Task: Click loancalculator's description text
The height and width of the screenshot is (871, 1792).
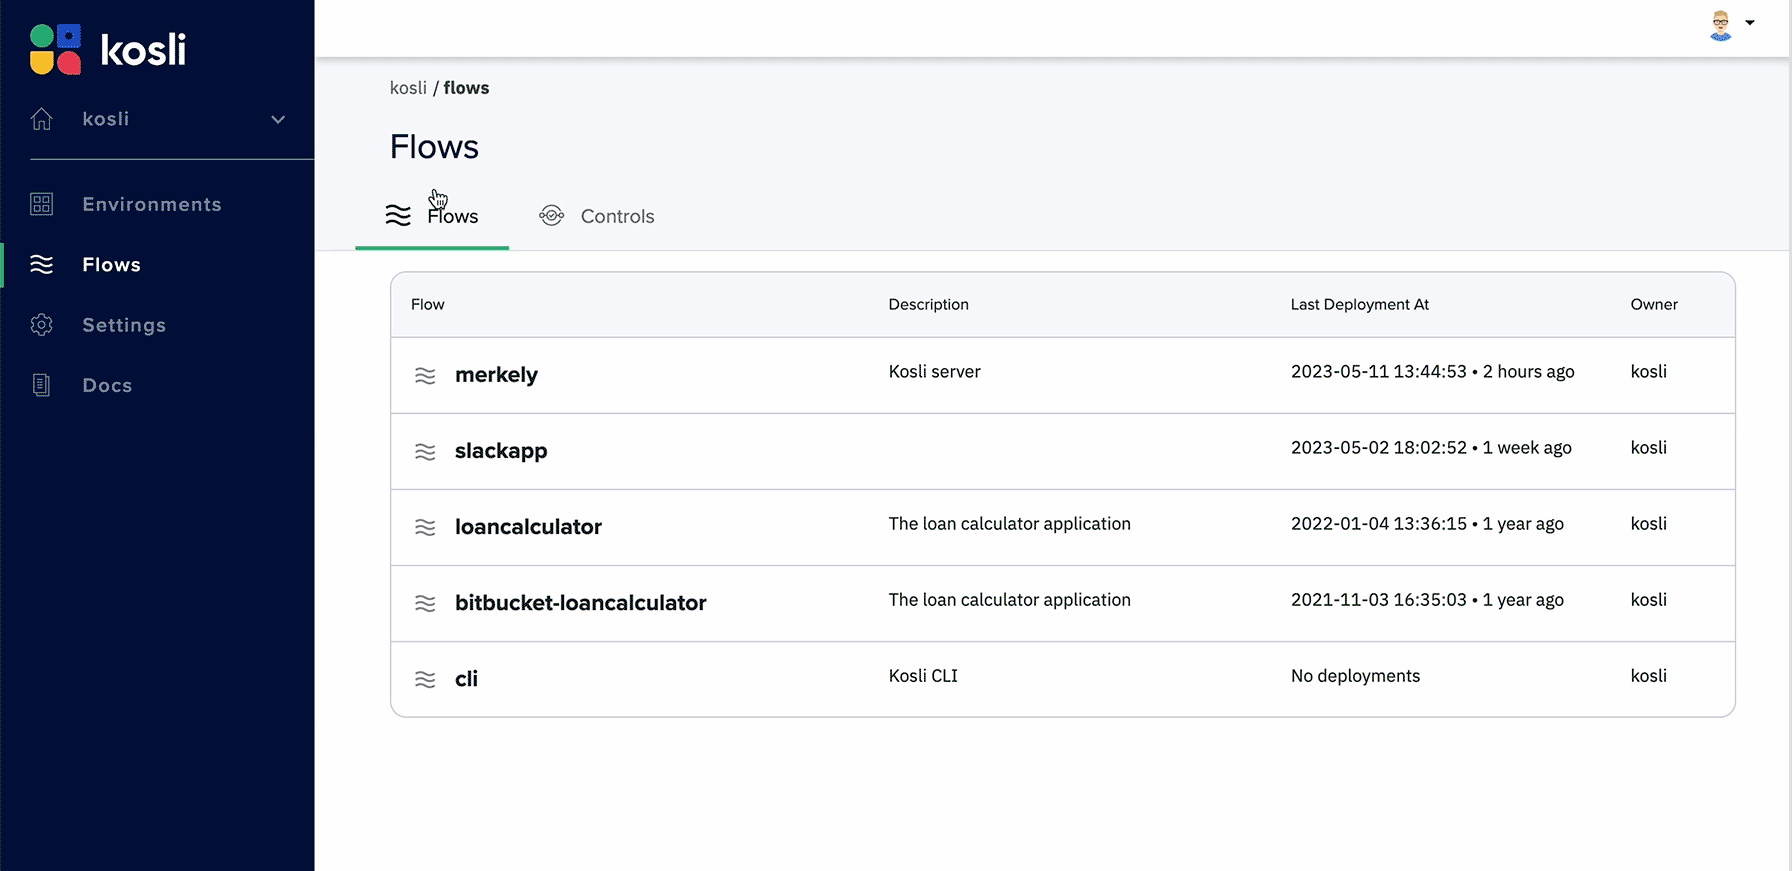Action: coord(1009,523)
